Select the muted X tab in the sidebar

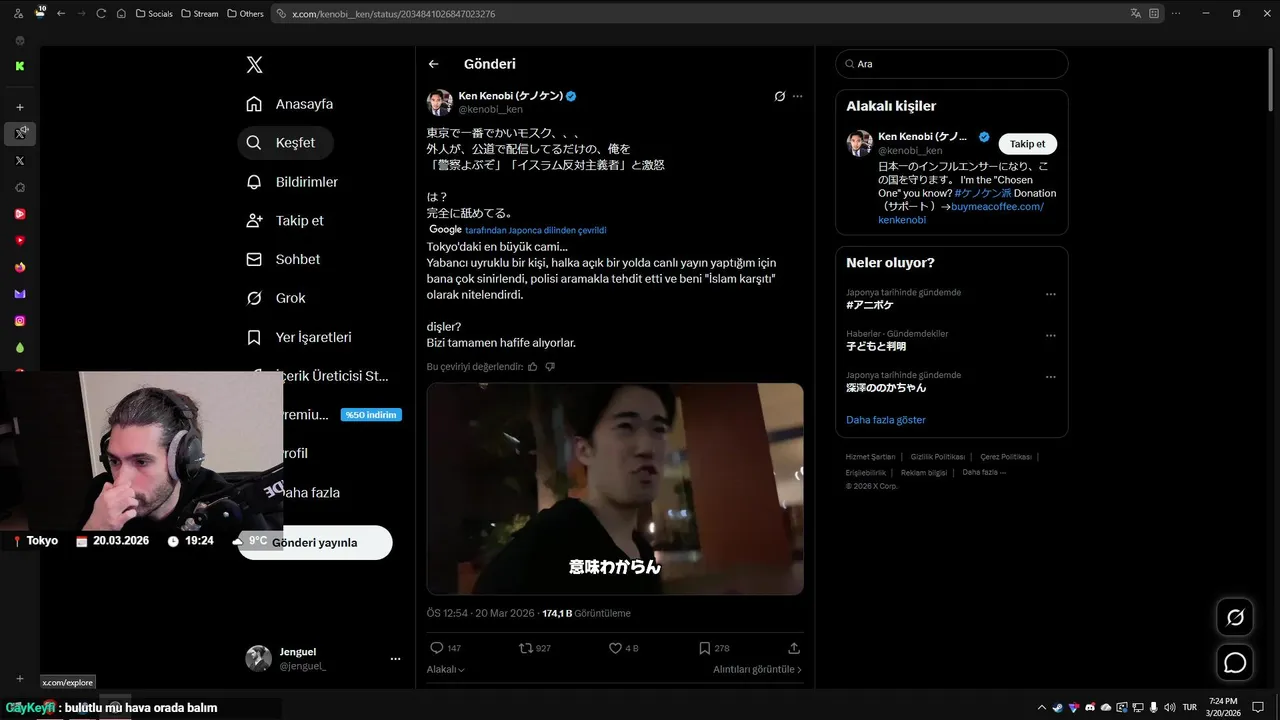[x=20, y=133]
